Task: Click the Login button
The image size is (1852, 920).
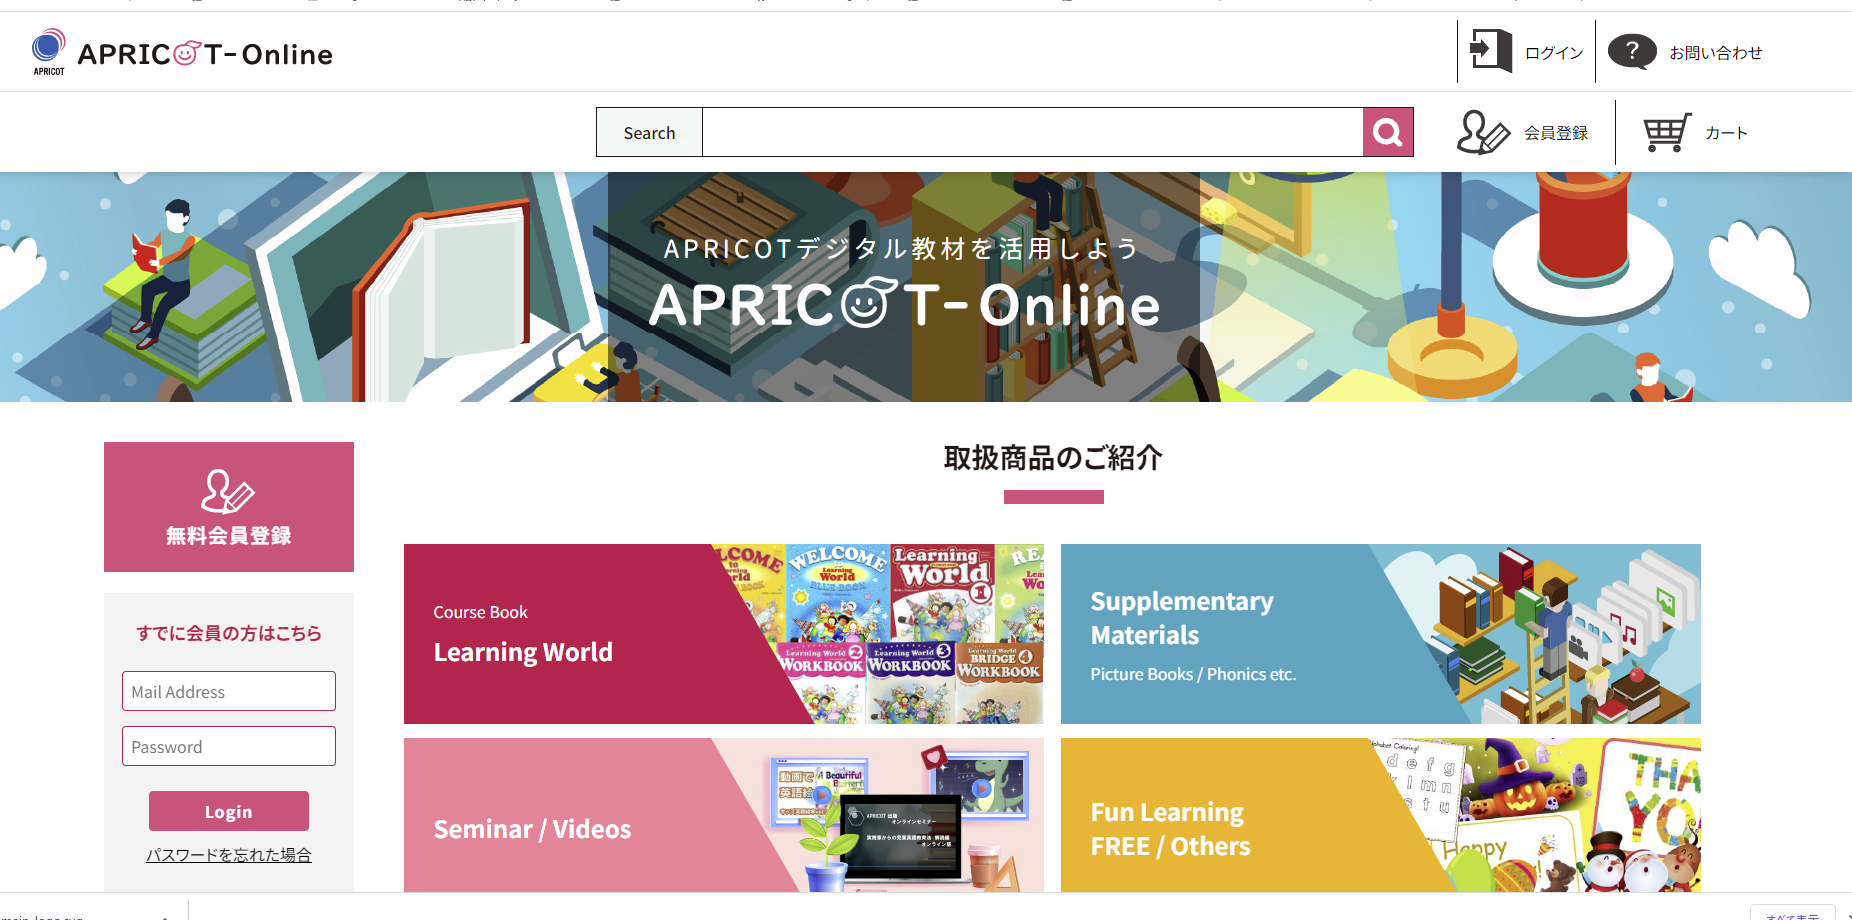Action: point(229,811)
